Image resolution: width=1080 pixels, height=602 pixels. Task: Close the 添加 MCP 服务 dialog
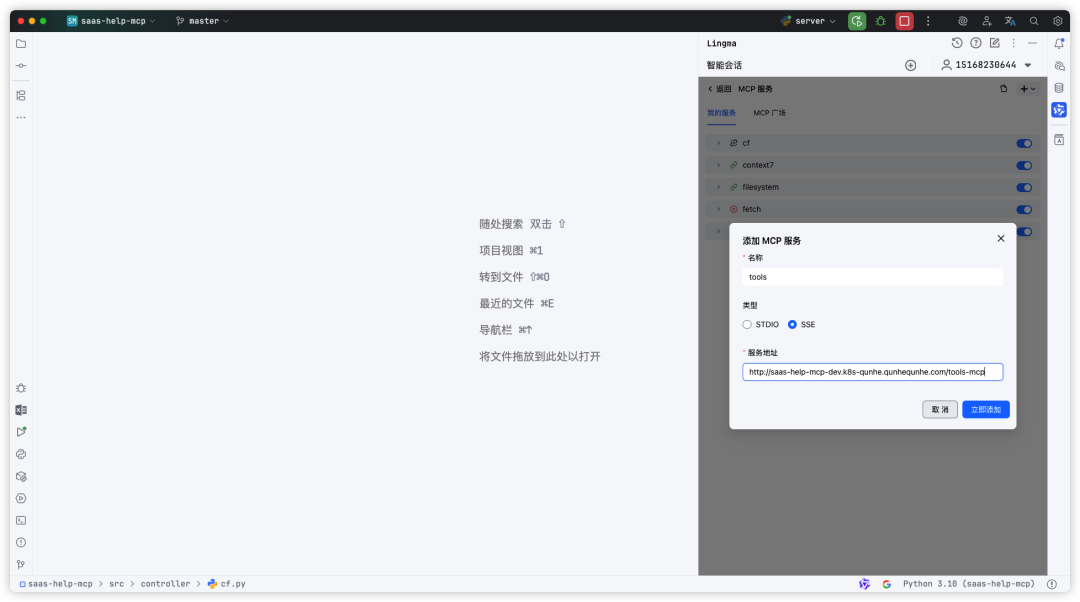(x=1001, y=238)
